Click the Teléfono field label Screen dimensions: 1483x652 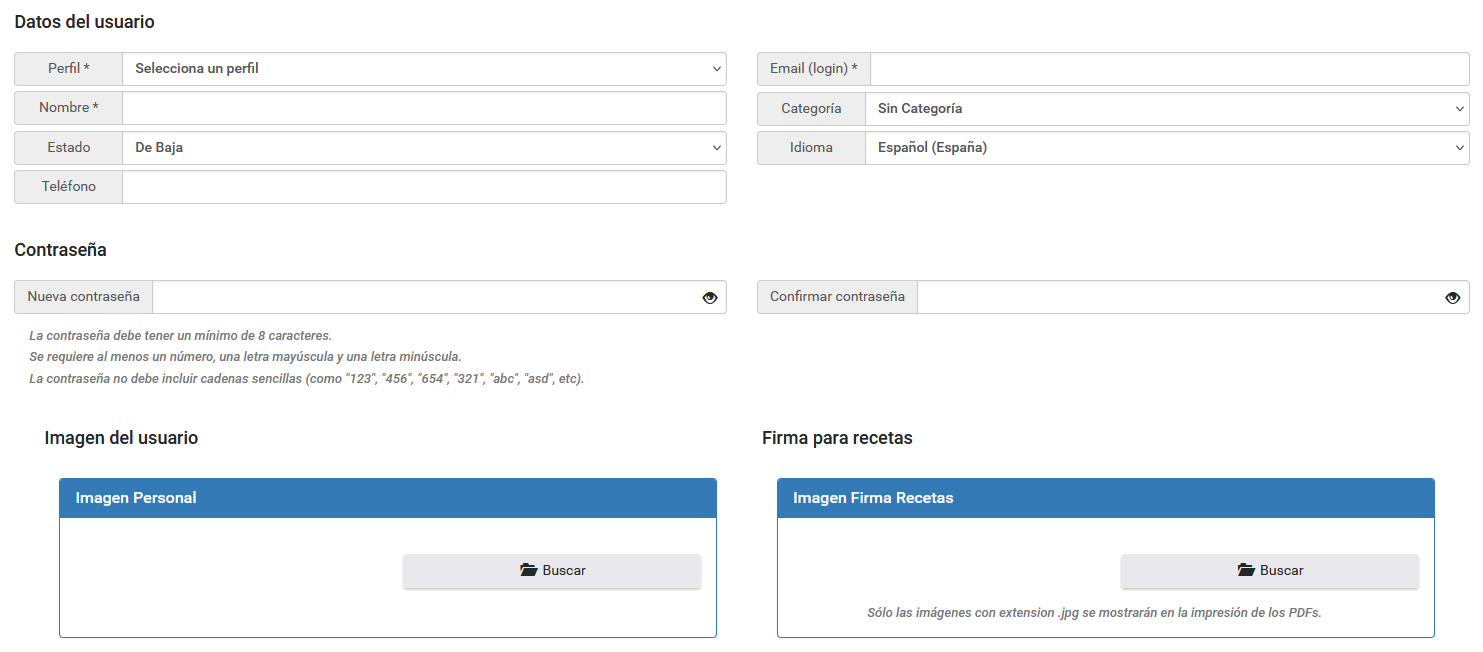(68, 187)
